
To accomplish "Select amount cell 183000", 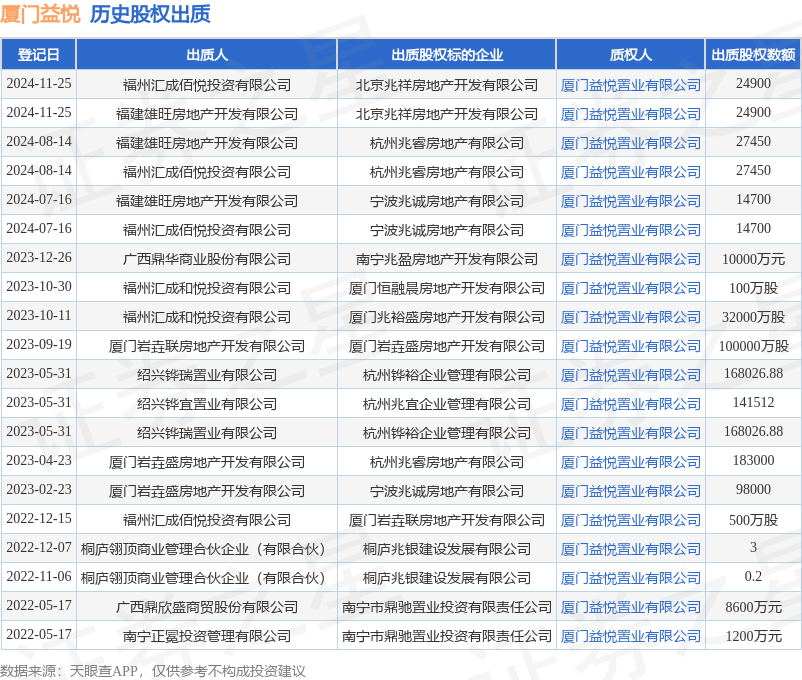I will (753, 460).
